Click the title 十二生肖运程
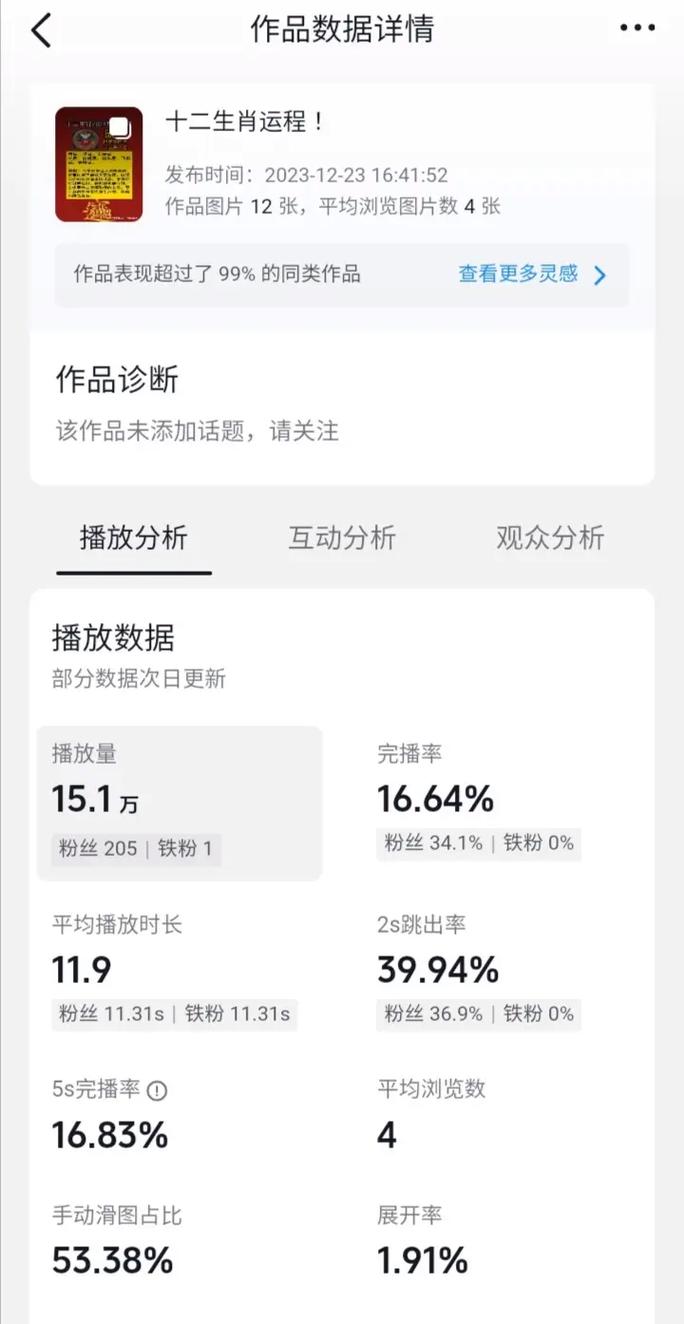This screenshot has width=684, height=1324. (x=243, y=124)
